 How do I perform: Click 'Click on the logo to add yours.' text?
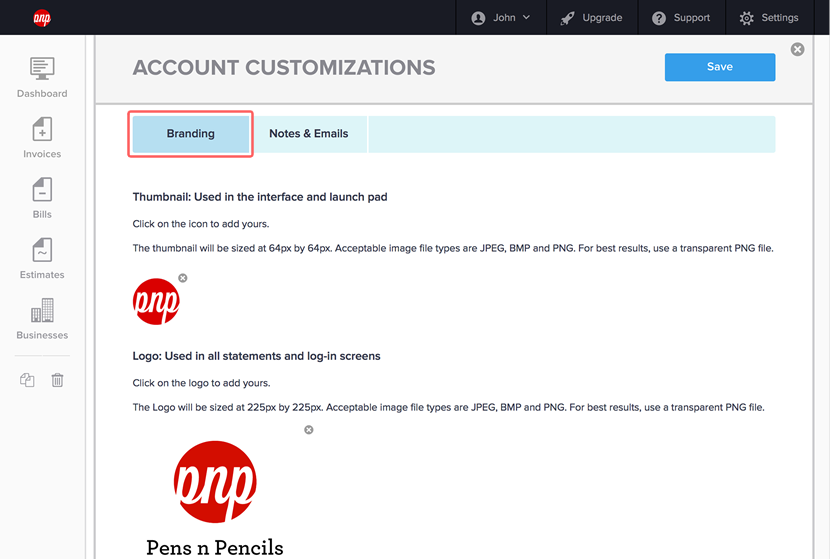201,383
